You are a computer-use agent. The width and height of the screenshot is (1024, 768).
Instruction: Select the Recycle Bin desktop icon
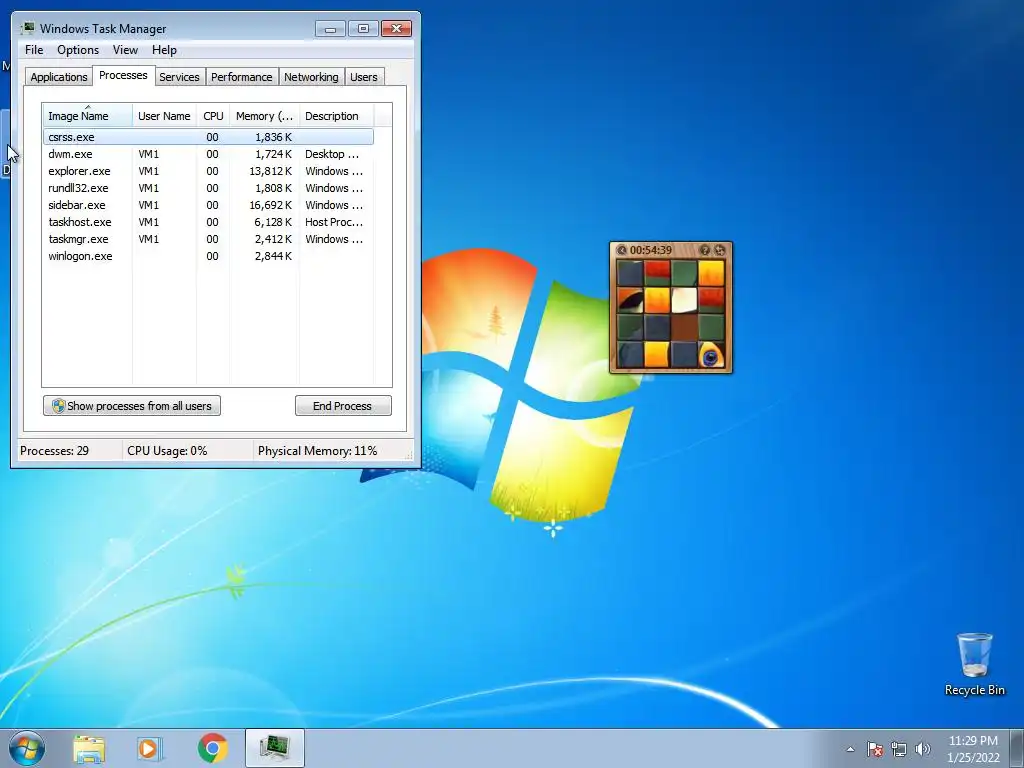tap(974, 664)
